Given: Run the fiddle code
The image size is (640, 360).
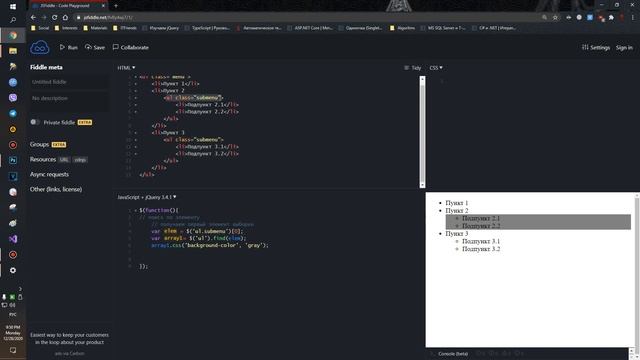Looking at the screenshot, I should (x=69, y=47).
